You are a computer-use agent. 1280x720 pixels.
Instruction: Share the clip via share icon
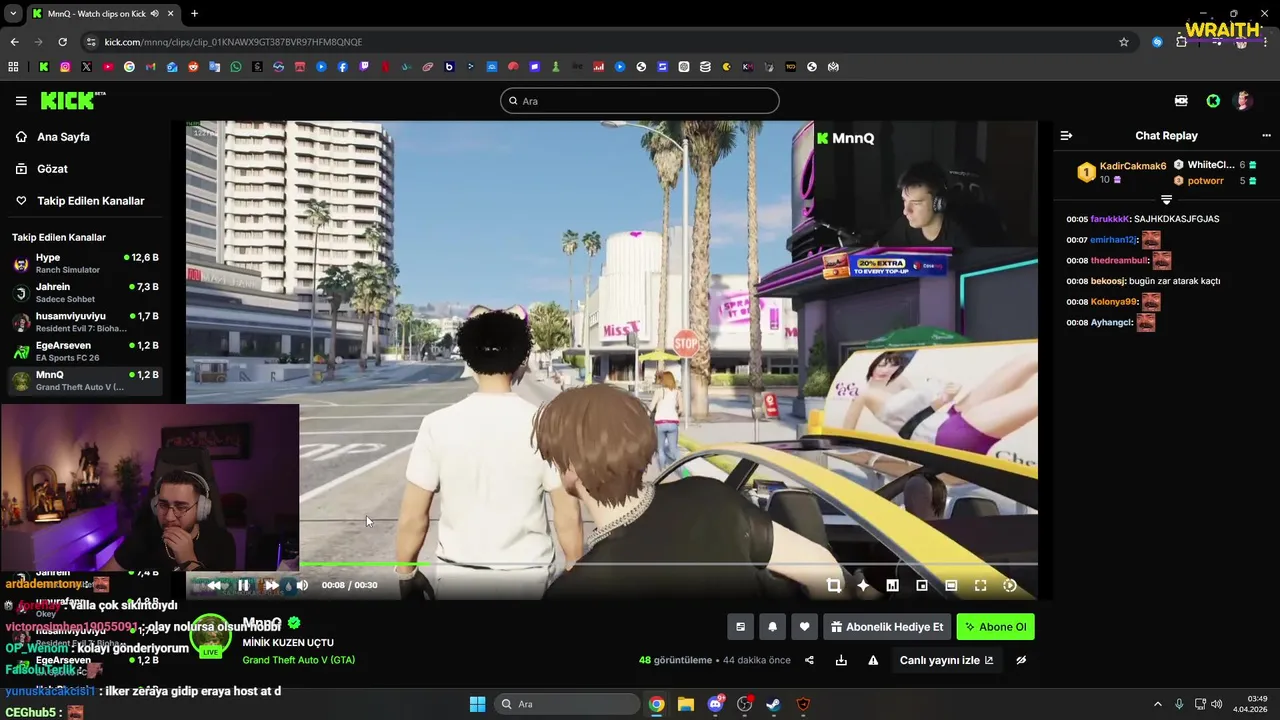click(809, 660)
